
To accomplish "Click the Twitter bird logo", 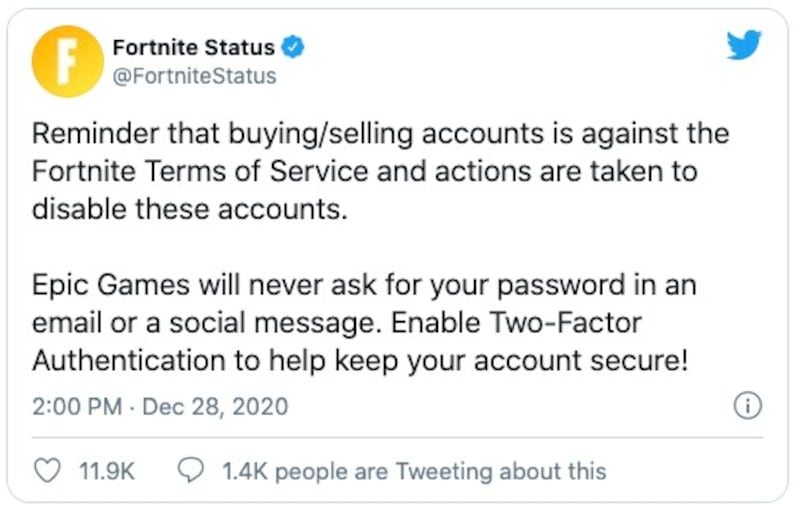I will (744, 46).
